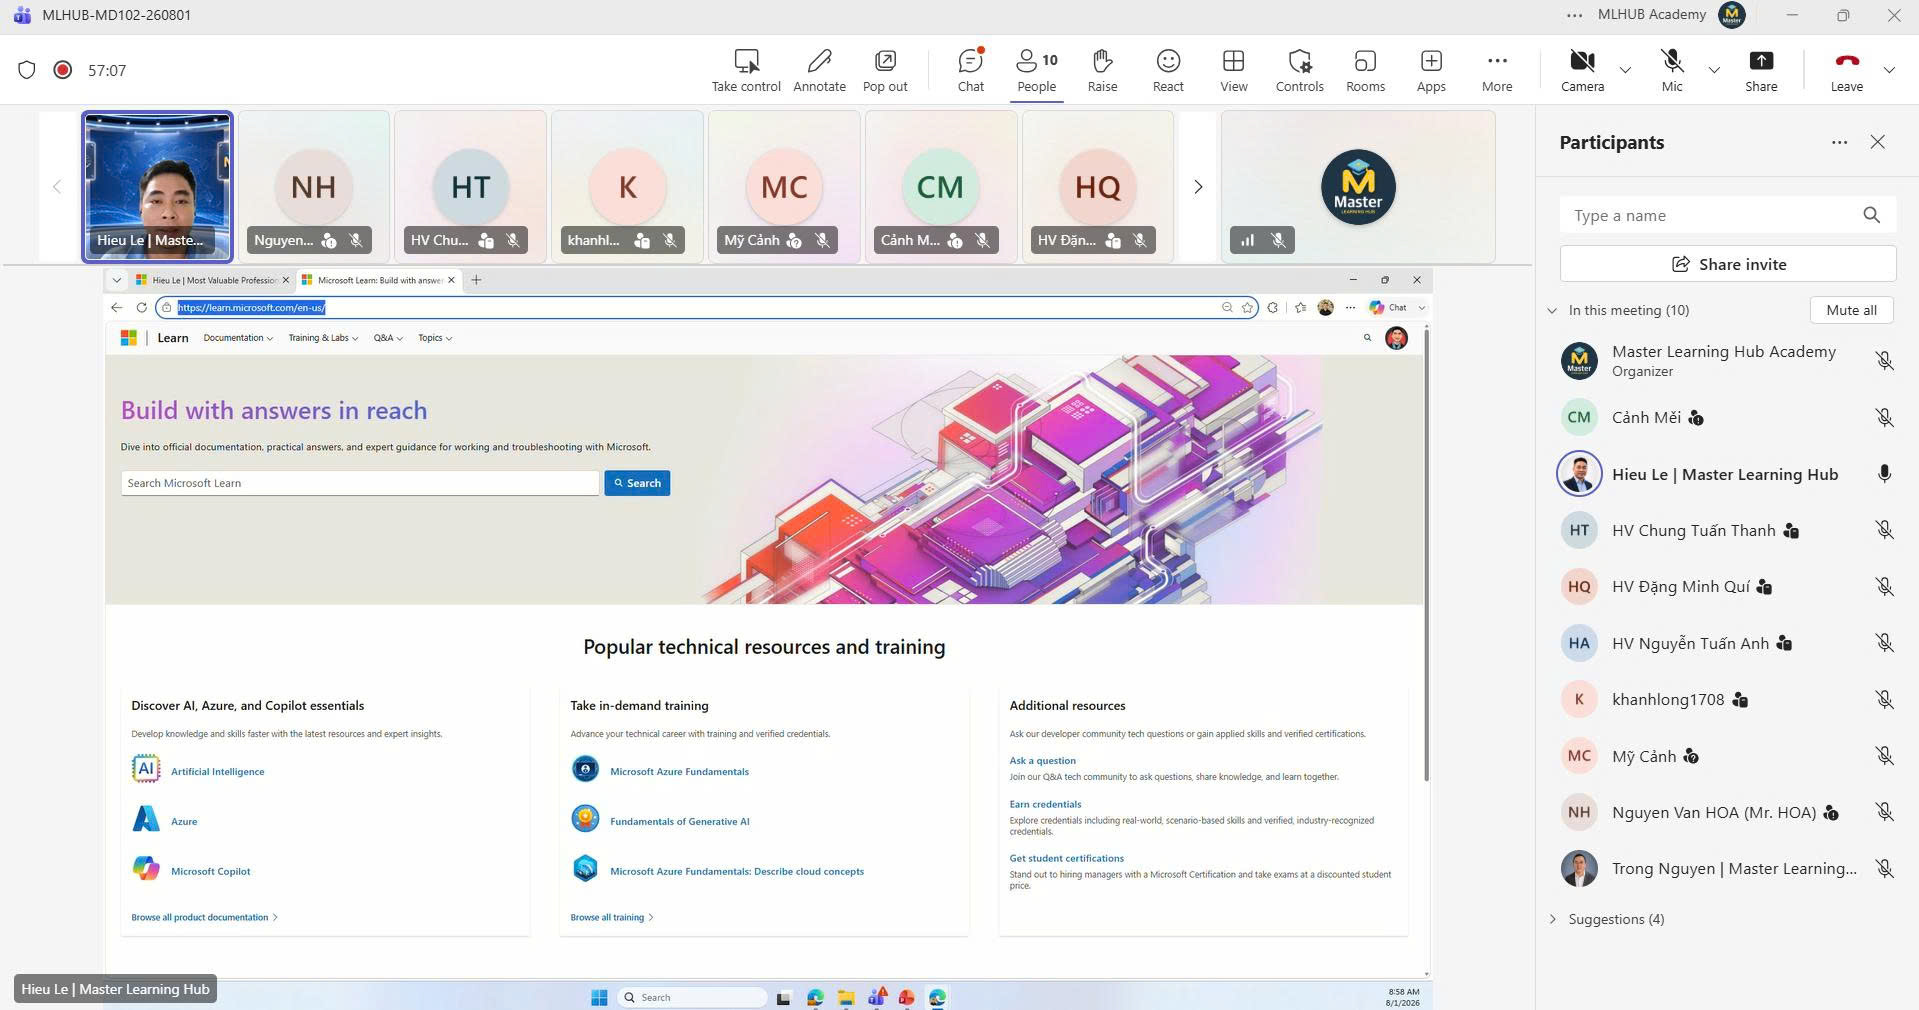This screenshot has width=1919, height=1010.
Task: Click Mute all button
Action: [x=1851, y=310]
